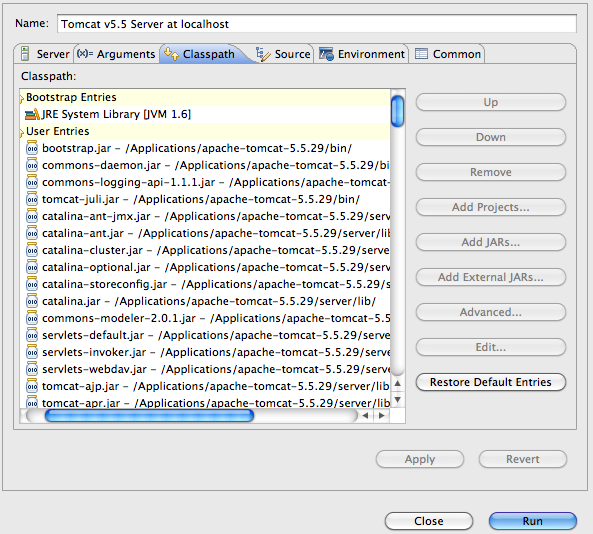This screenshot has width=593, height=534.
Task: Click the servlets-invoker.jar file icon
Action: 32,352
